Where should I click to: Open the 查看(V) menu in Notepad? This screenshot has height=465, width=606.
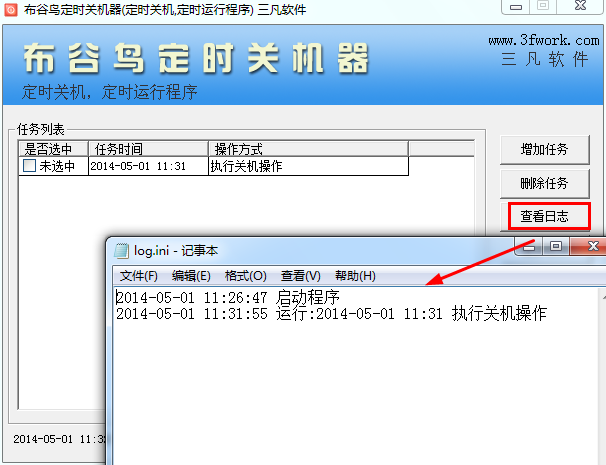point(300,276)
